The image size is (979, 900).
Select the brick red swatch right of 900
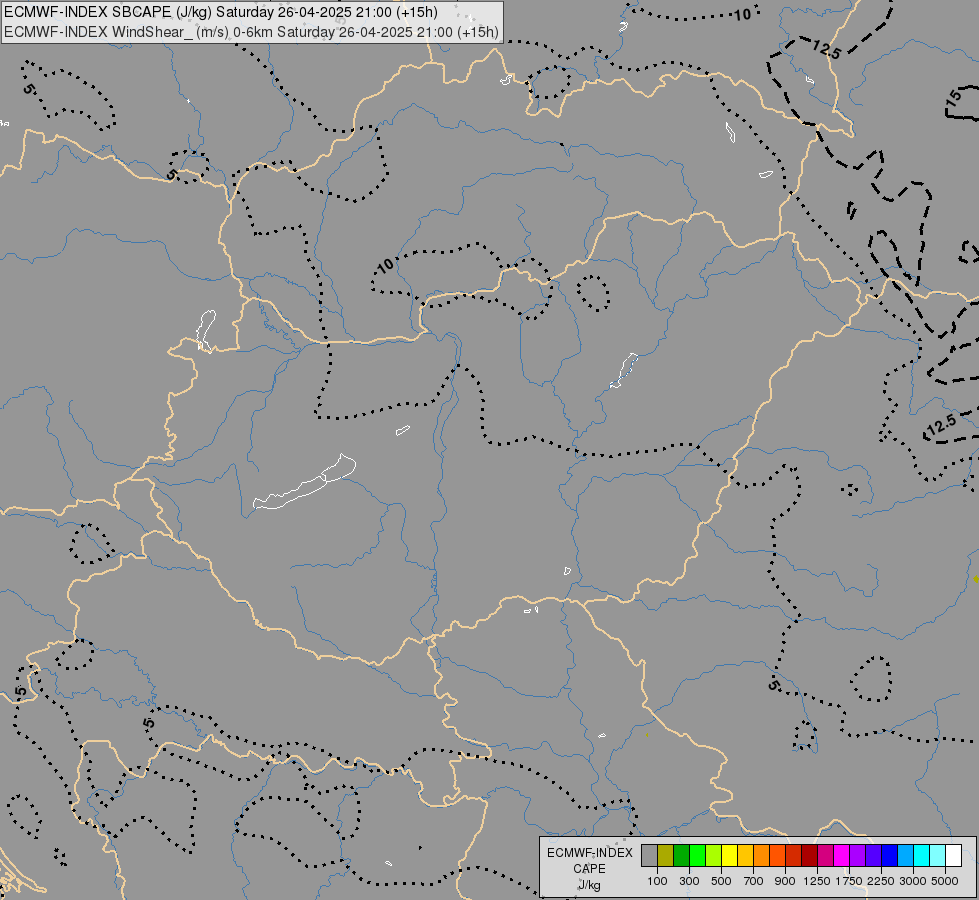[793, 856]
